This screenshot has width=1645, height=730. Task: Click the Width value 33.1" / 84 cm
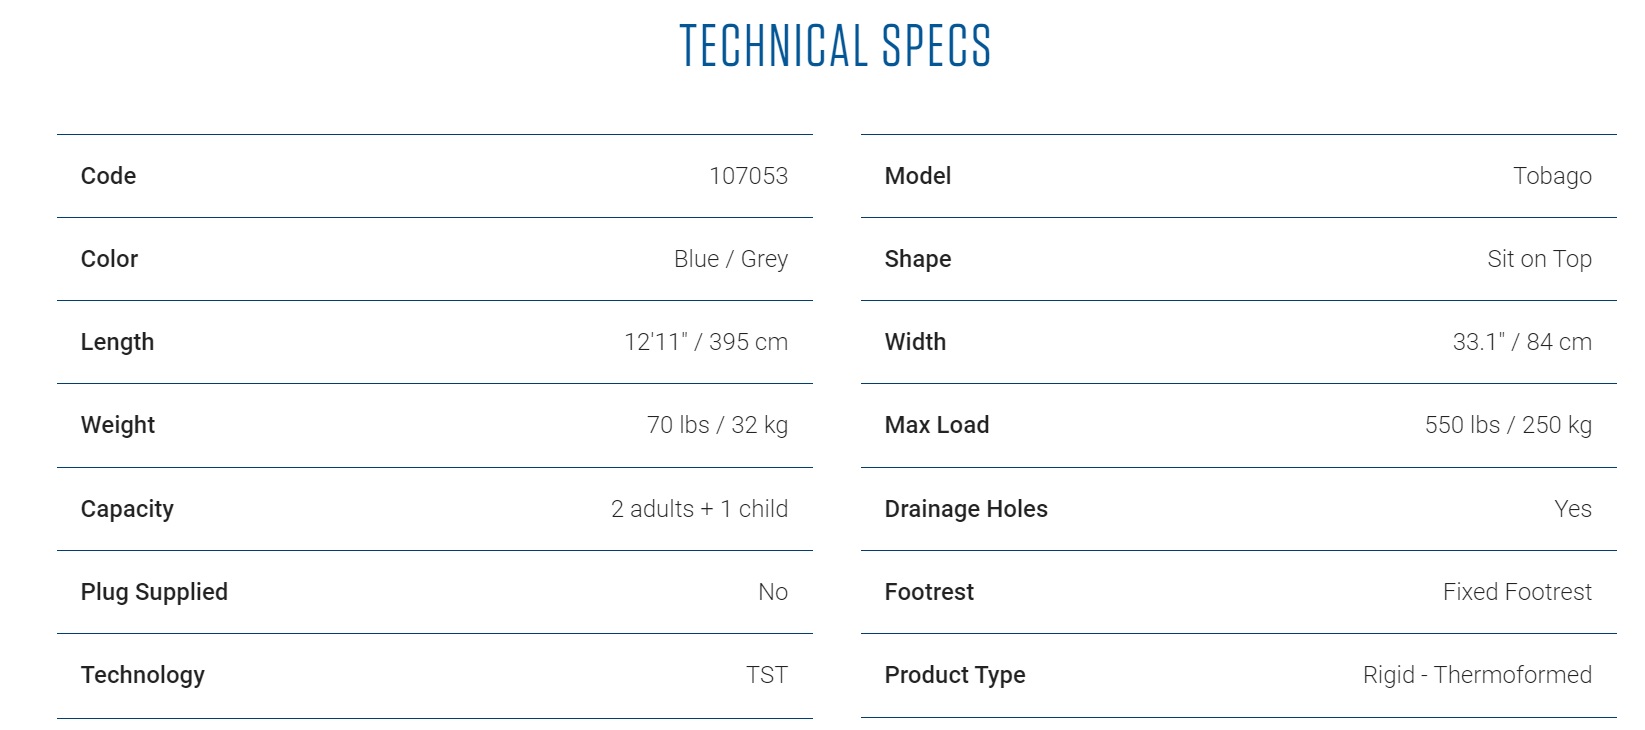click(x=1522, y=342)
